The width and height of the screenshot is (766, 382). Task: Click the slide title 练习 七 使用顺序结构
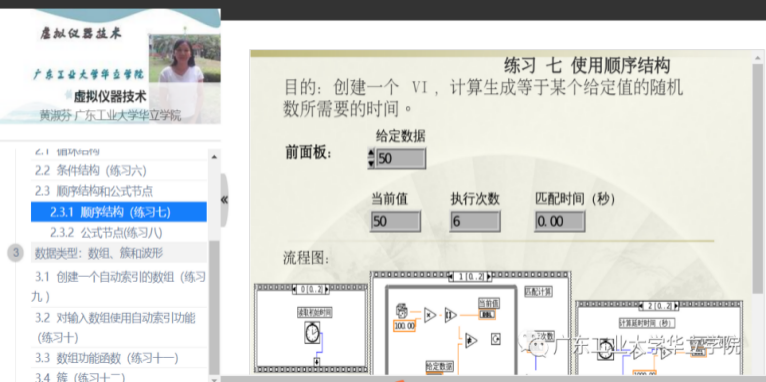click(587, 65)
